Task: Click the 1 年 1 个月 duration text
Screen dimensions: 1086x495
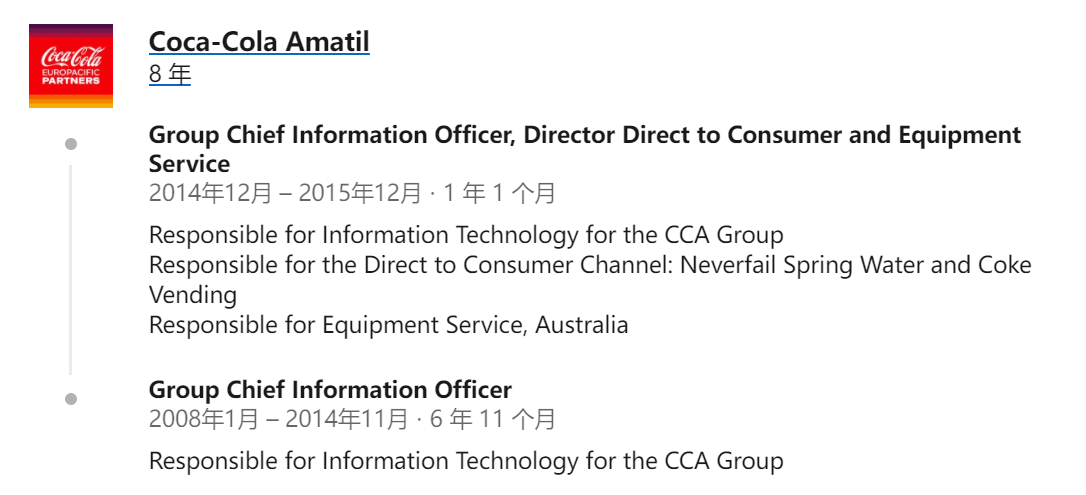Action: click(499, 193)
